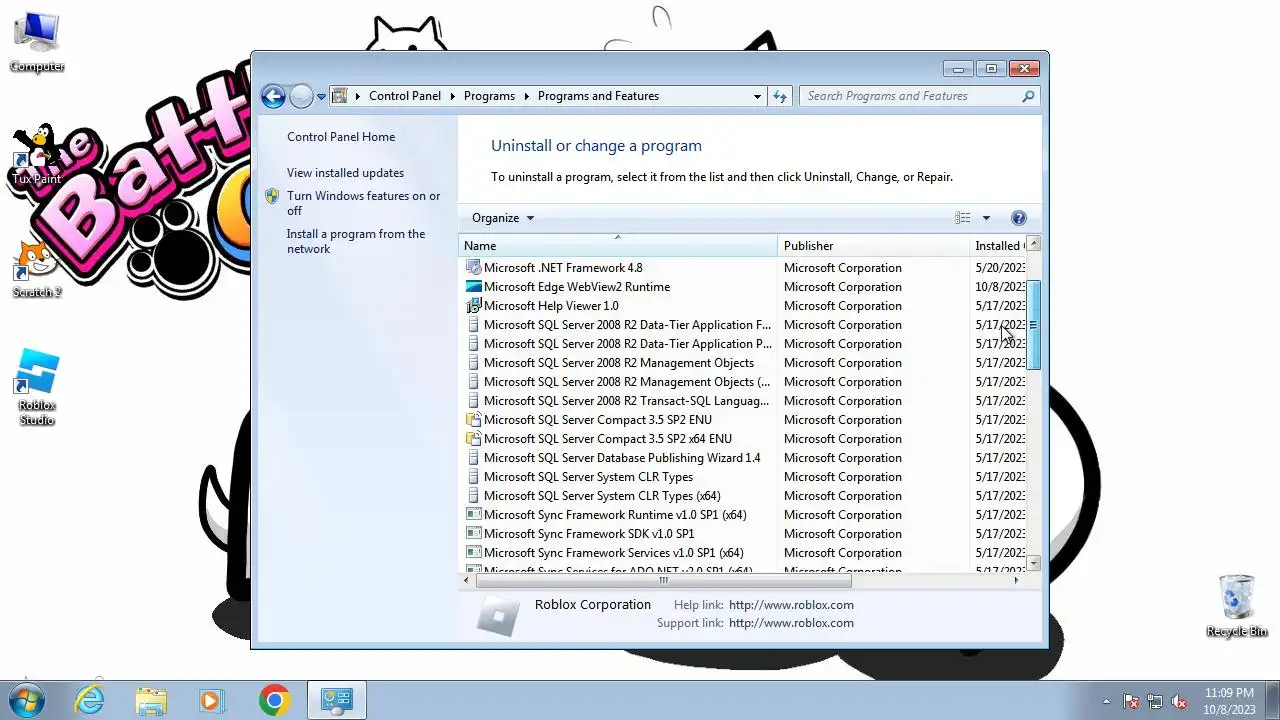Select SQL Server Database Publishing Wizard 1.4

pyautogui.click(x=622, y=458)
